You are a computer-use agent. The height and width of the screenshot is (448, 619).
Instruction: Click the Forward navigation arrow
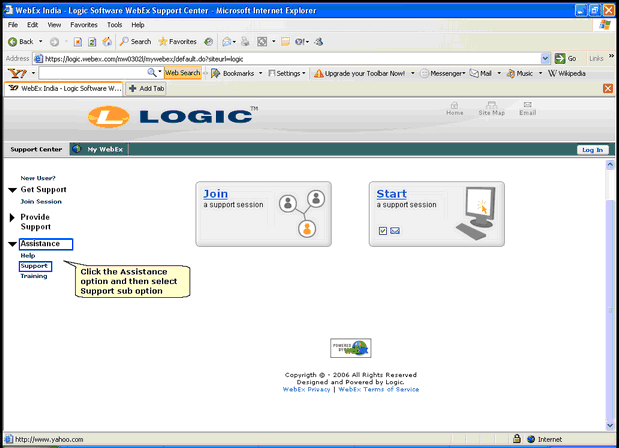[54, 41]
